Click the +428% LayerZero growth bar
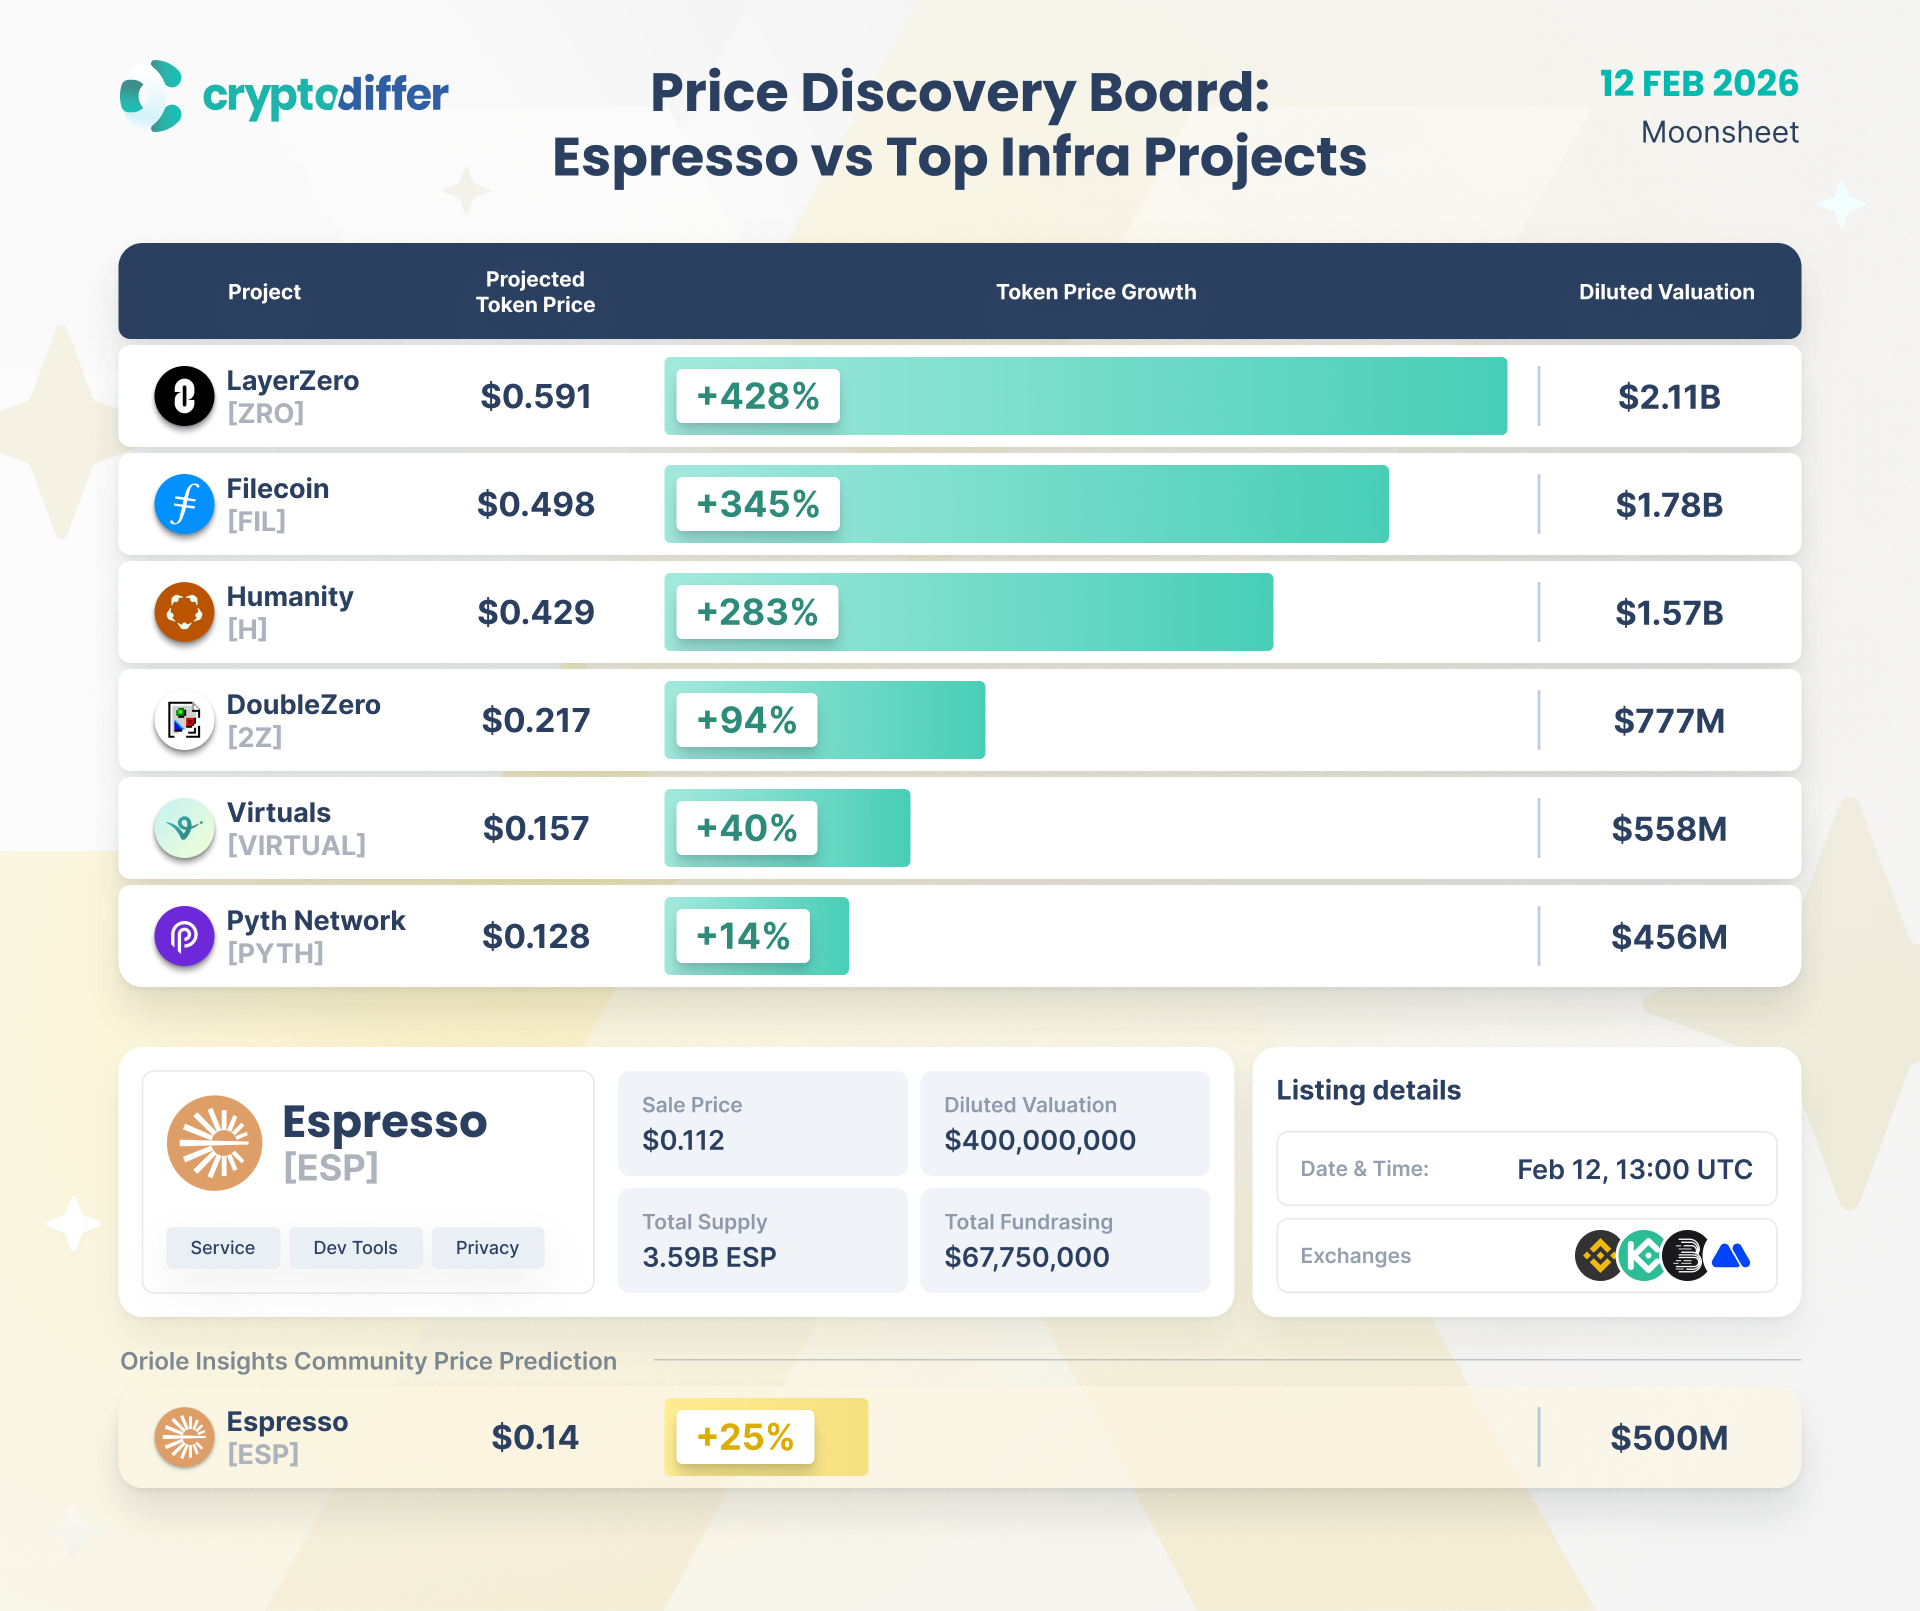This screenshot has width=1920, height=1611. point(1085,396)
